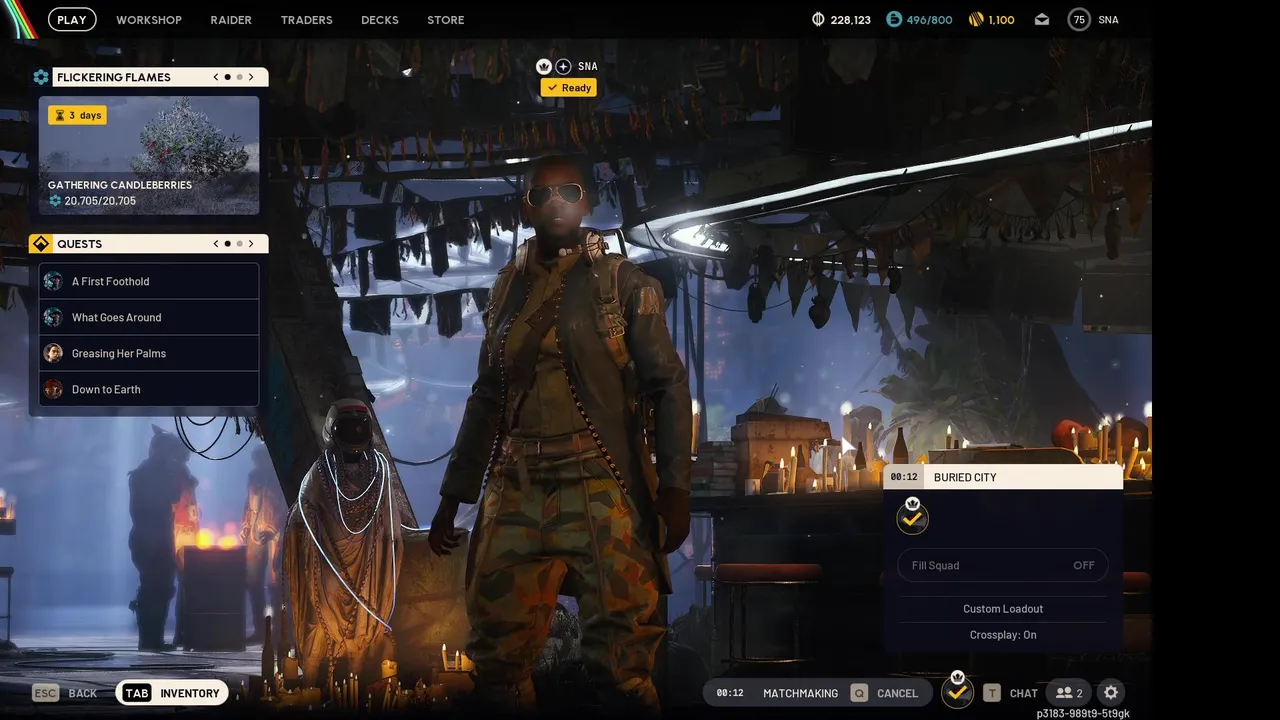This screenshot has width=1280, height=720.
Task: Open quest Down to Earth
Action: point(149,389)
